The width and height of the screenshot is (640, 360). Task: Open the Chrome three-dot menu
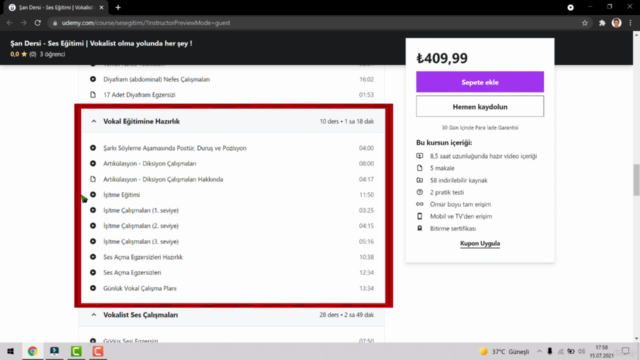coord(631,23)
